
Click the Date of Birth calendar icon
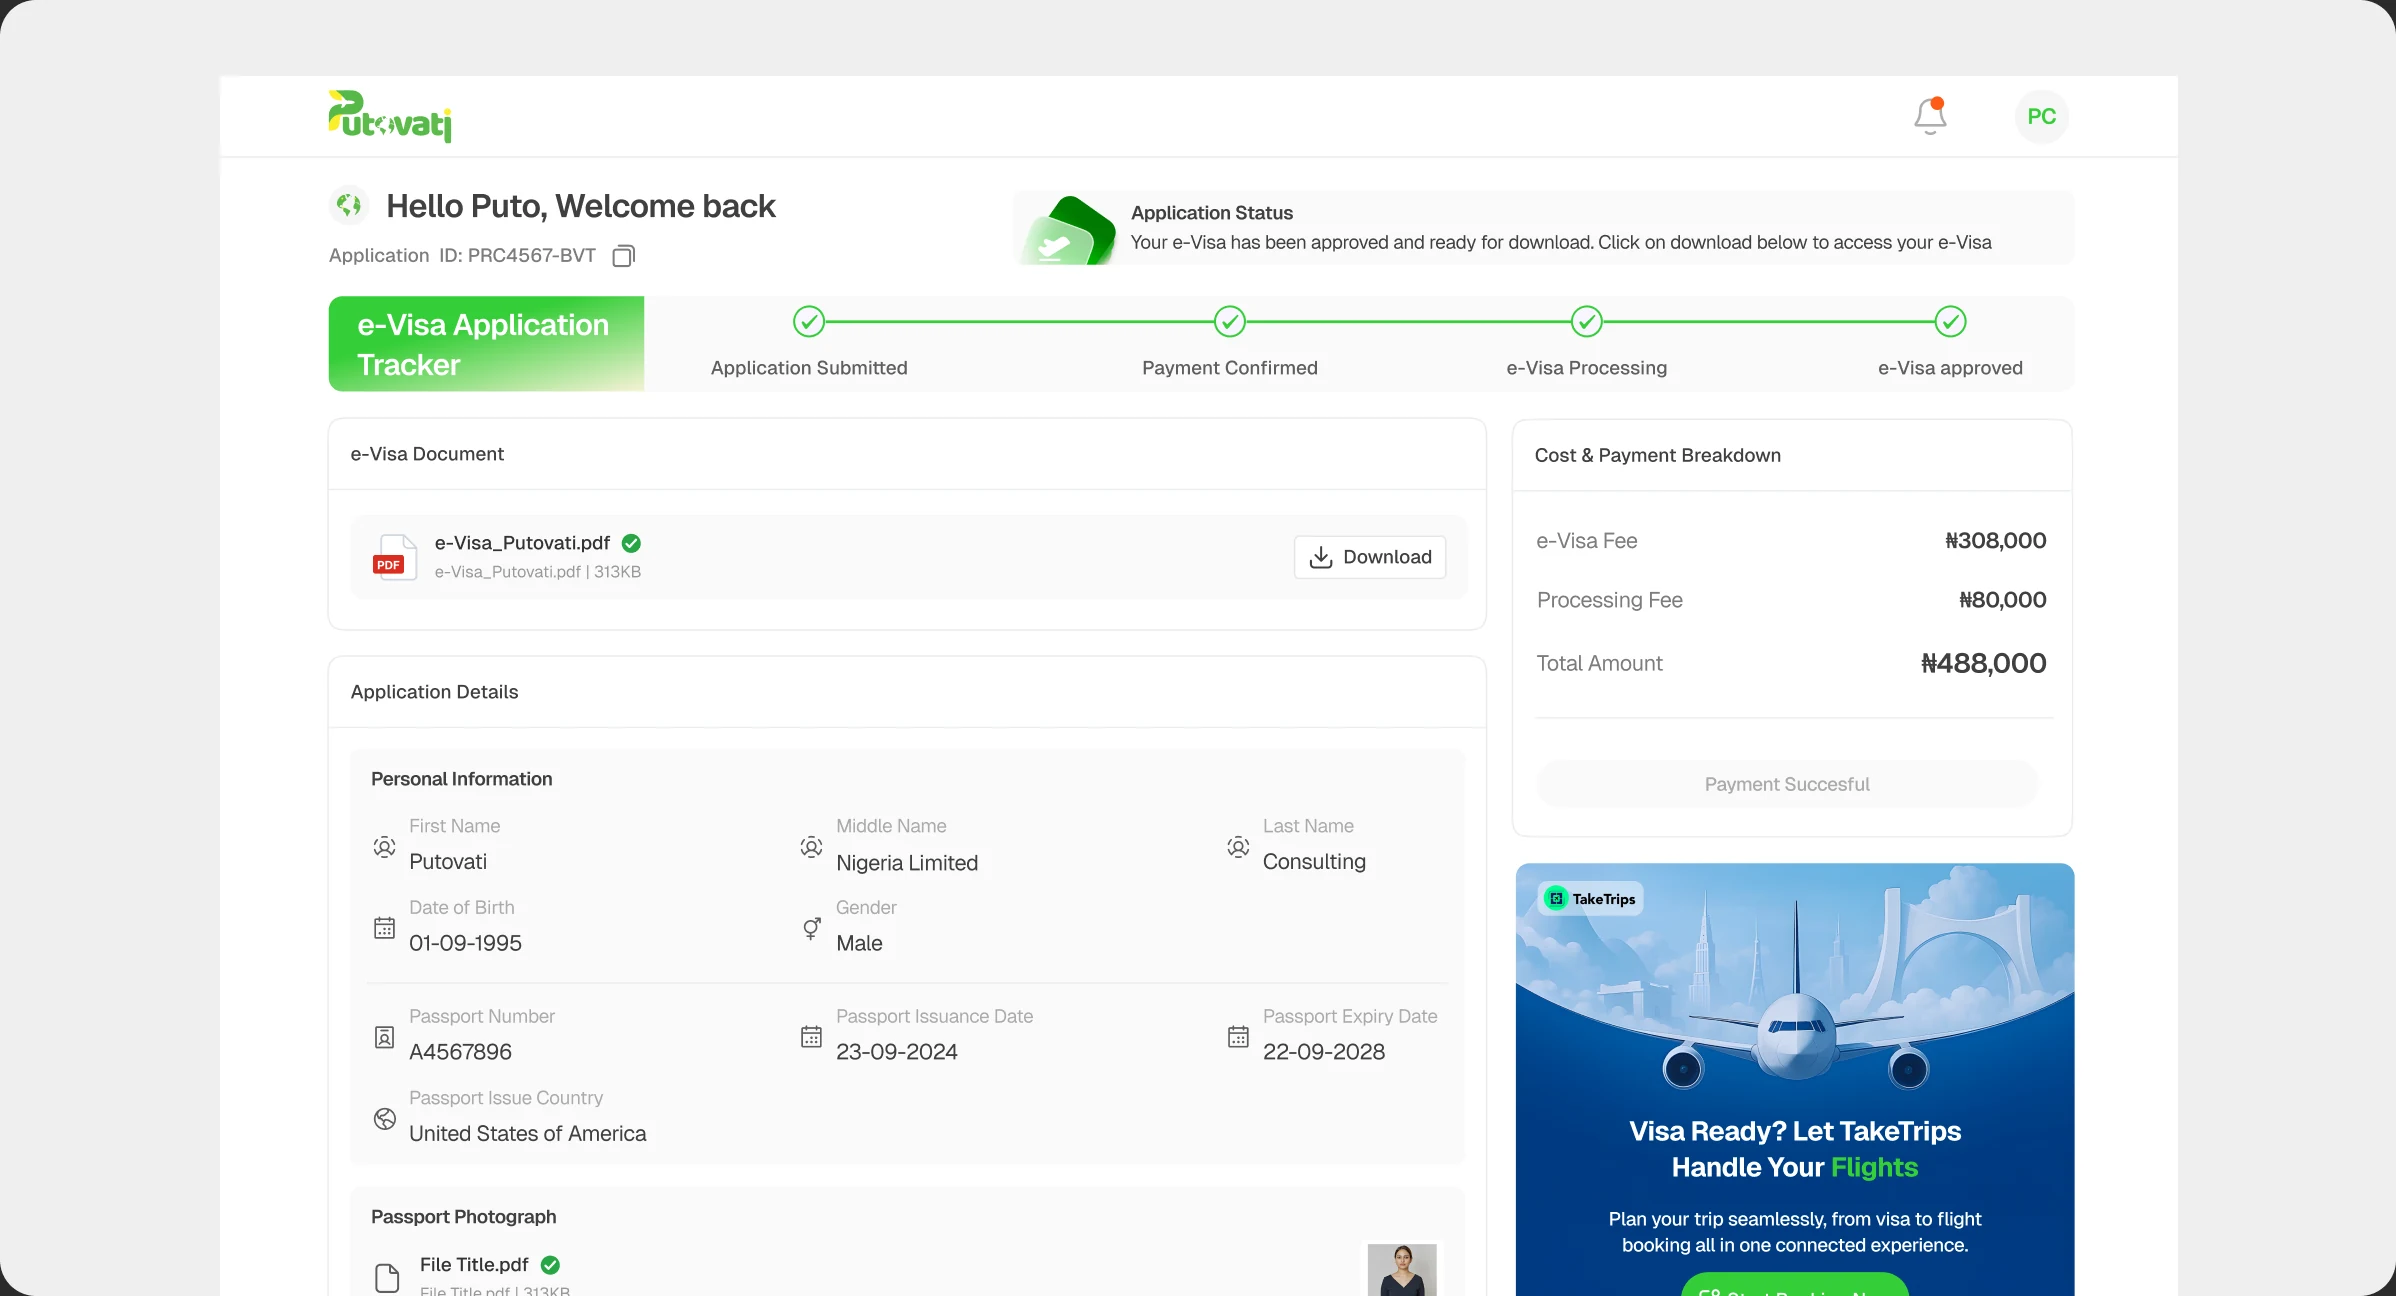coord(384,928)
